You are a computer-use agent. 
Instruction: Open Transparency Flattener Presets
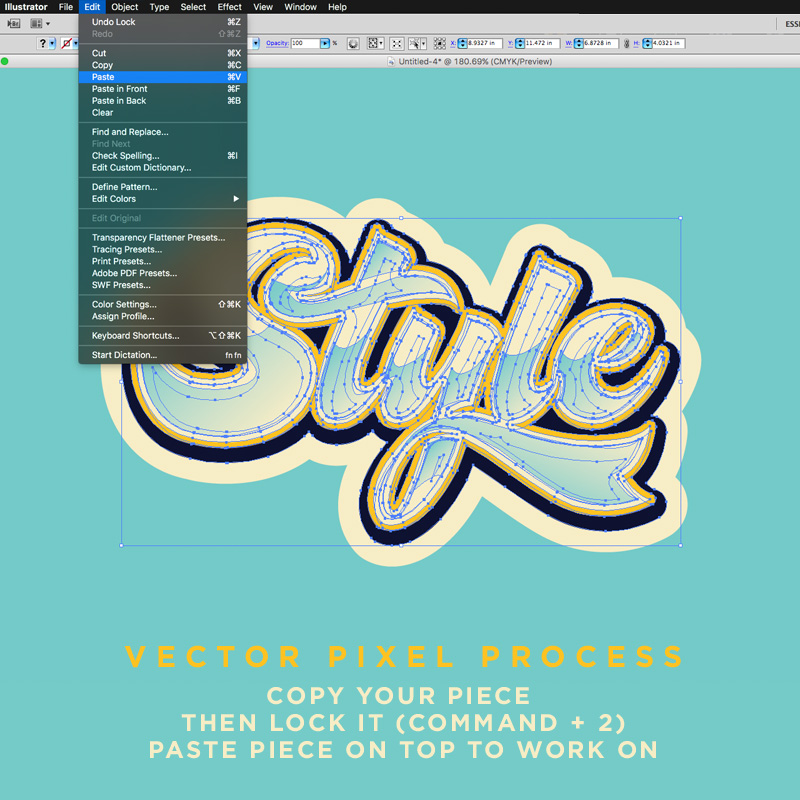pos(163,237)
